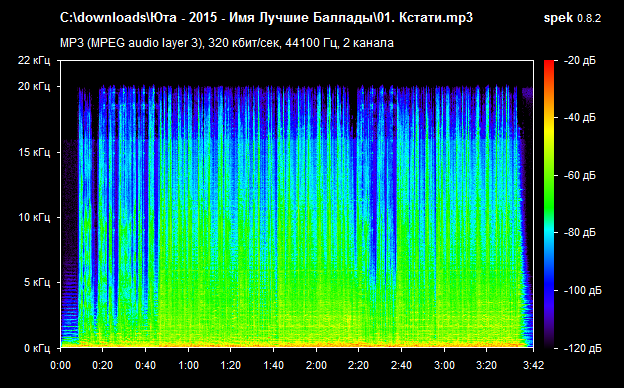This screenshot has width=624, height=388.
Task: Click the MP3 codec info line
Action: 227,43
